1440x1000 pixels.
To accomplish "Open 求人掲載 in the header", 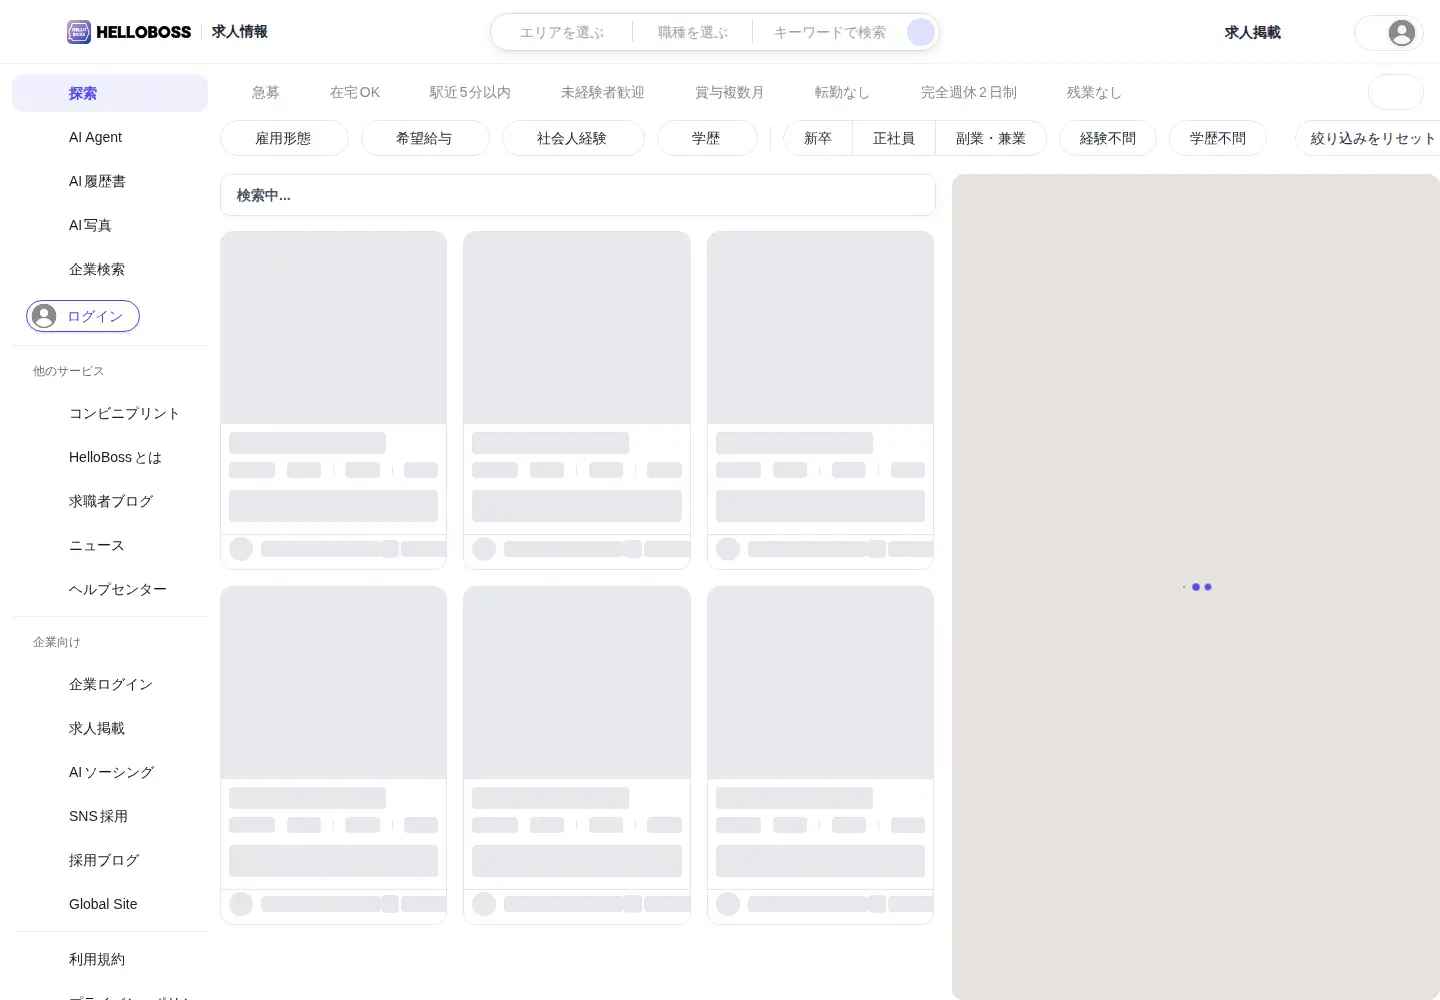I will tap(1253, 32).
